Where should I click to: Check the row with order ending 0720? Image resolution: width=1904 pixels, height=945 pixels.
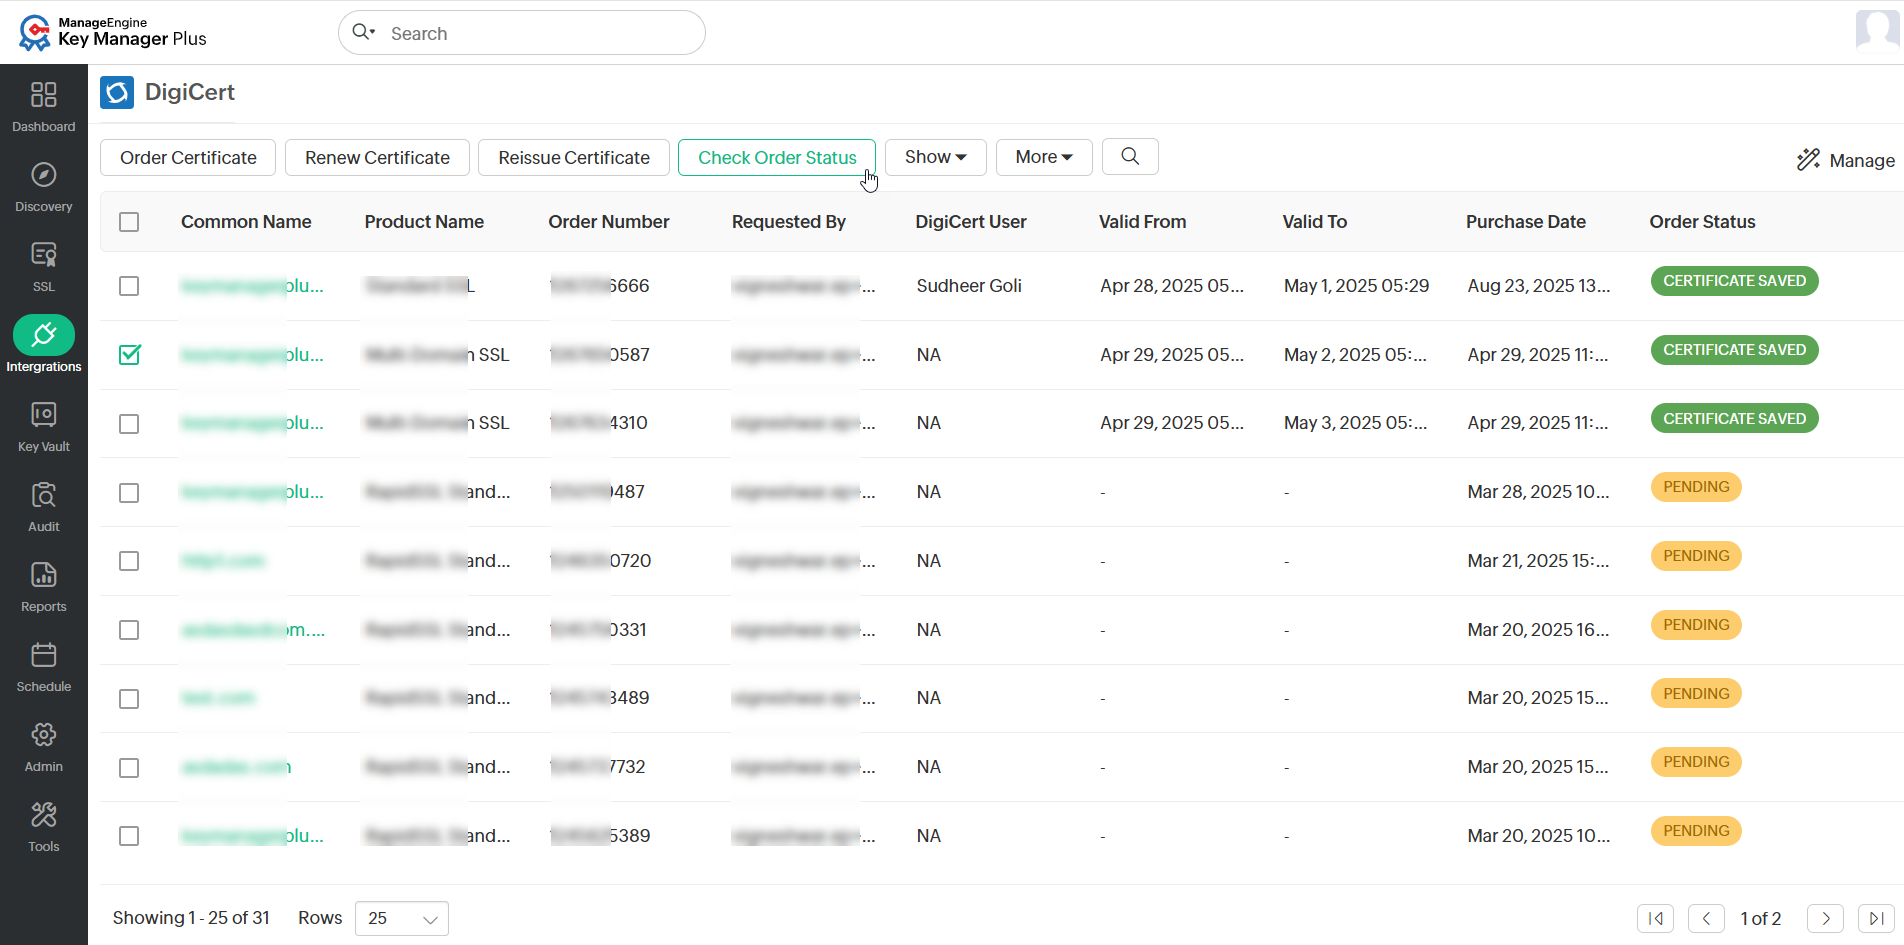[x=129, y=561]
